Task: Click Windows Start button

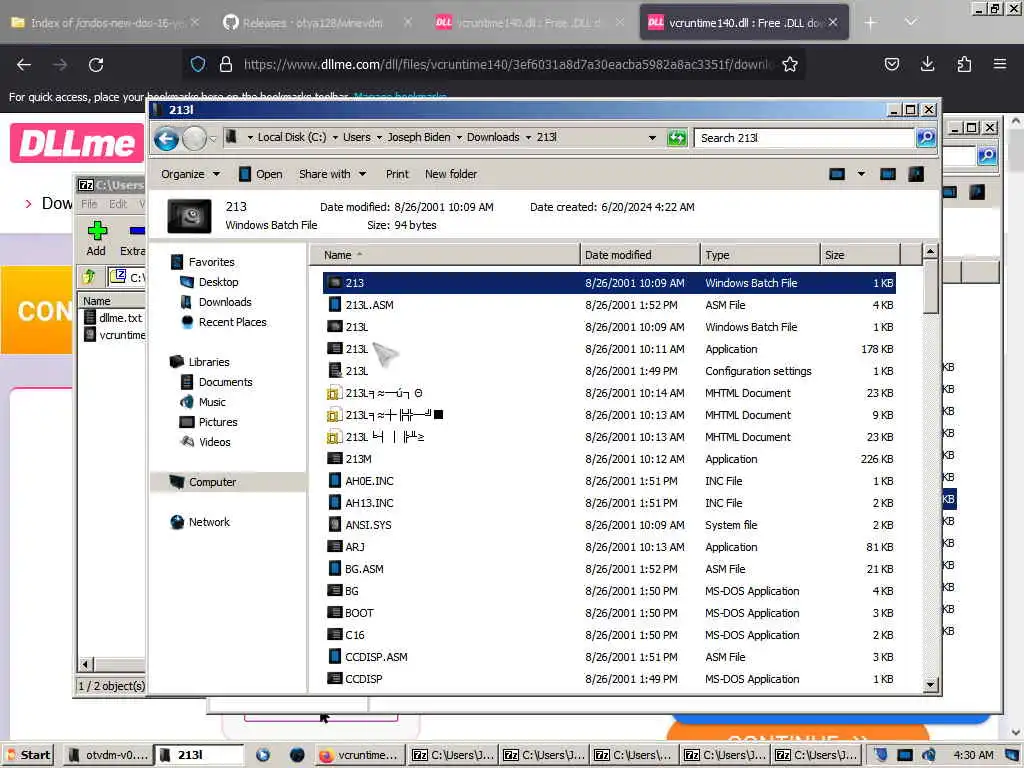Action: click(x=29, y=756)
